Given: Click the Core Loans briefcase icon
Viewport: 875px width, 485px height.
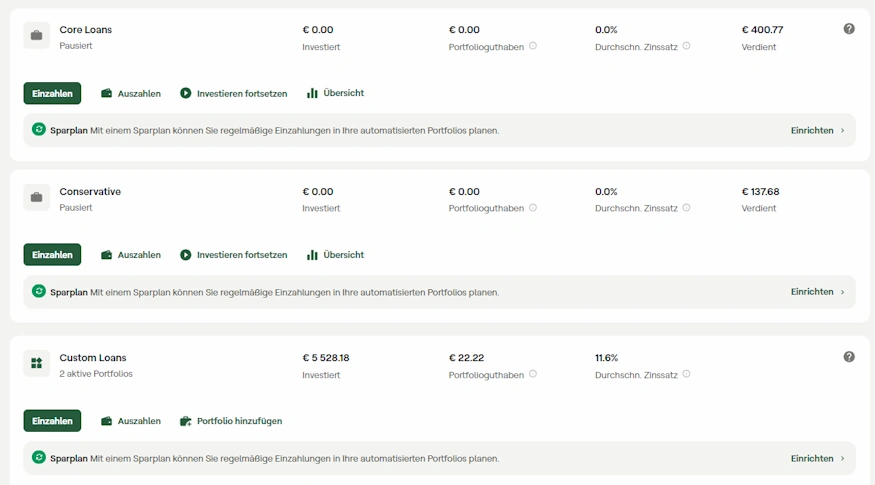Looking at the screenshot, I should click(37, 36).
